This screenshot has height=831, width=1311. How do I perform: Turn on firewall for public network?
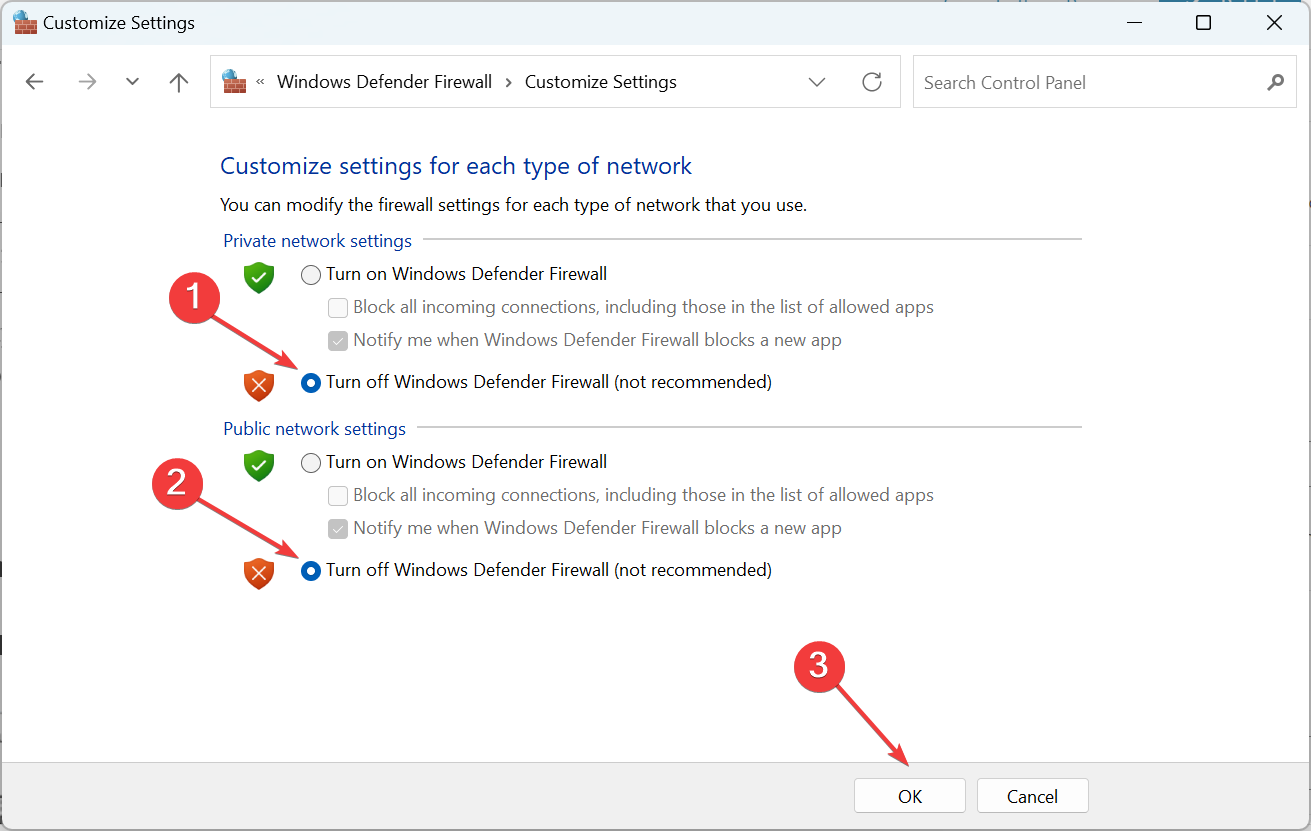311,462
